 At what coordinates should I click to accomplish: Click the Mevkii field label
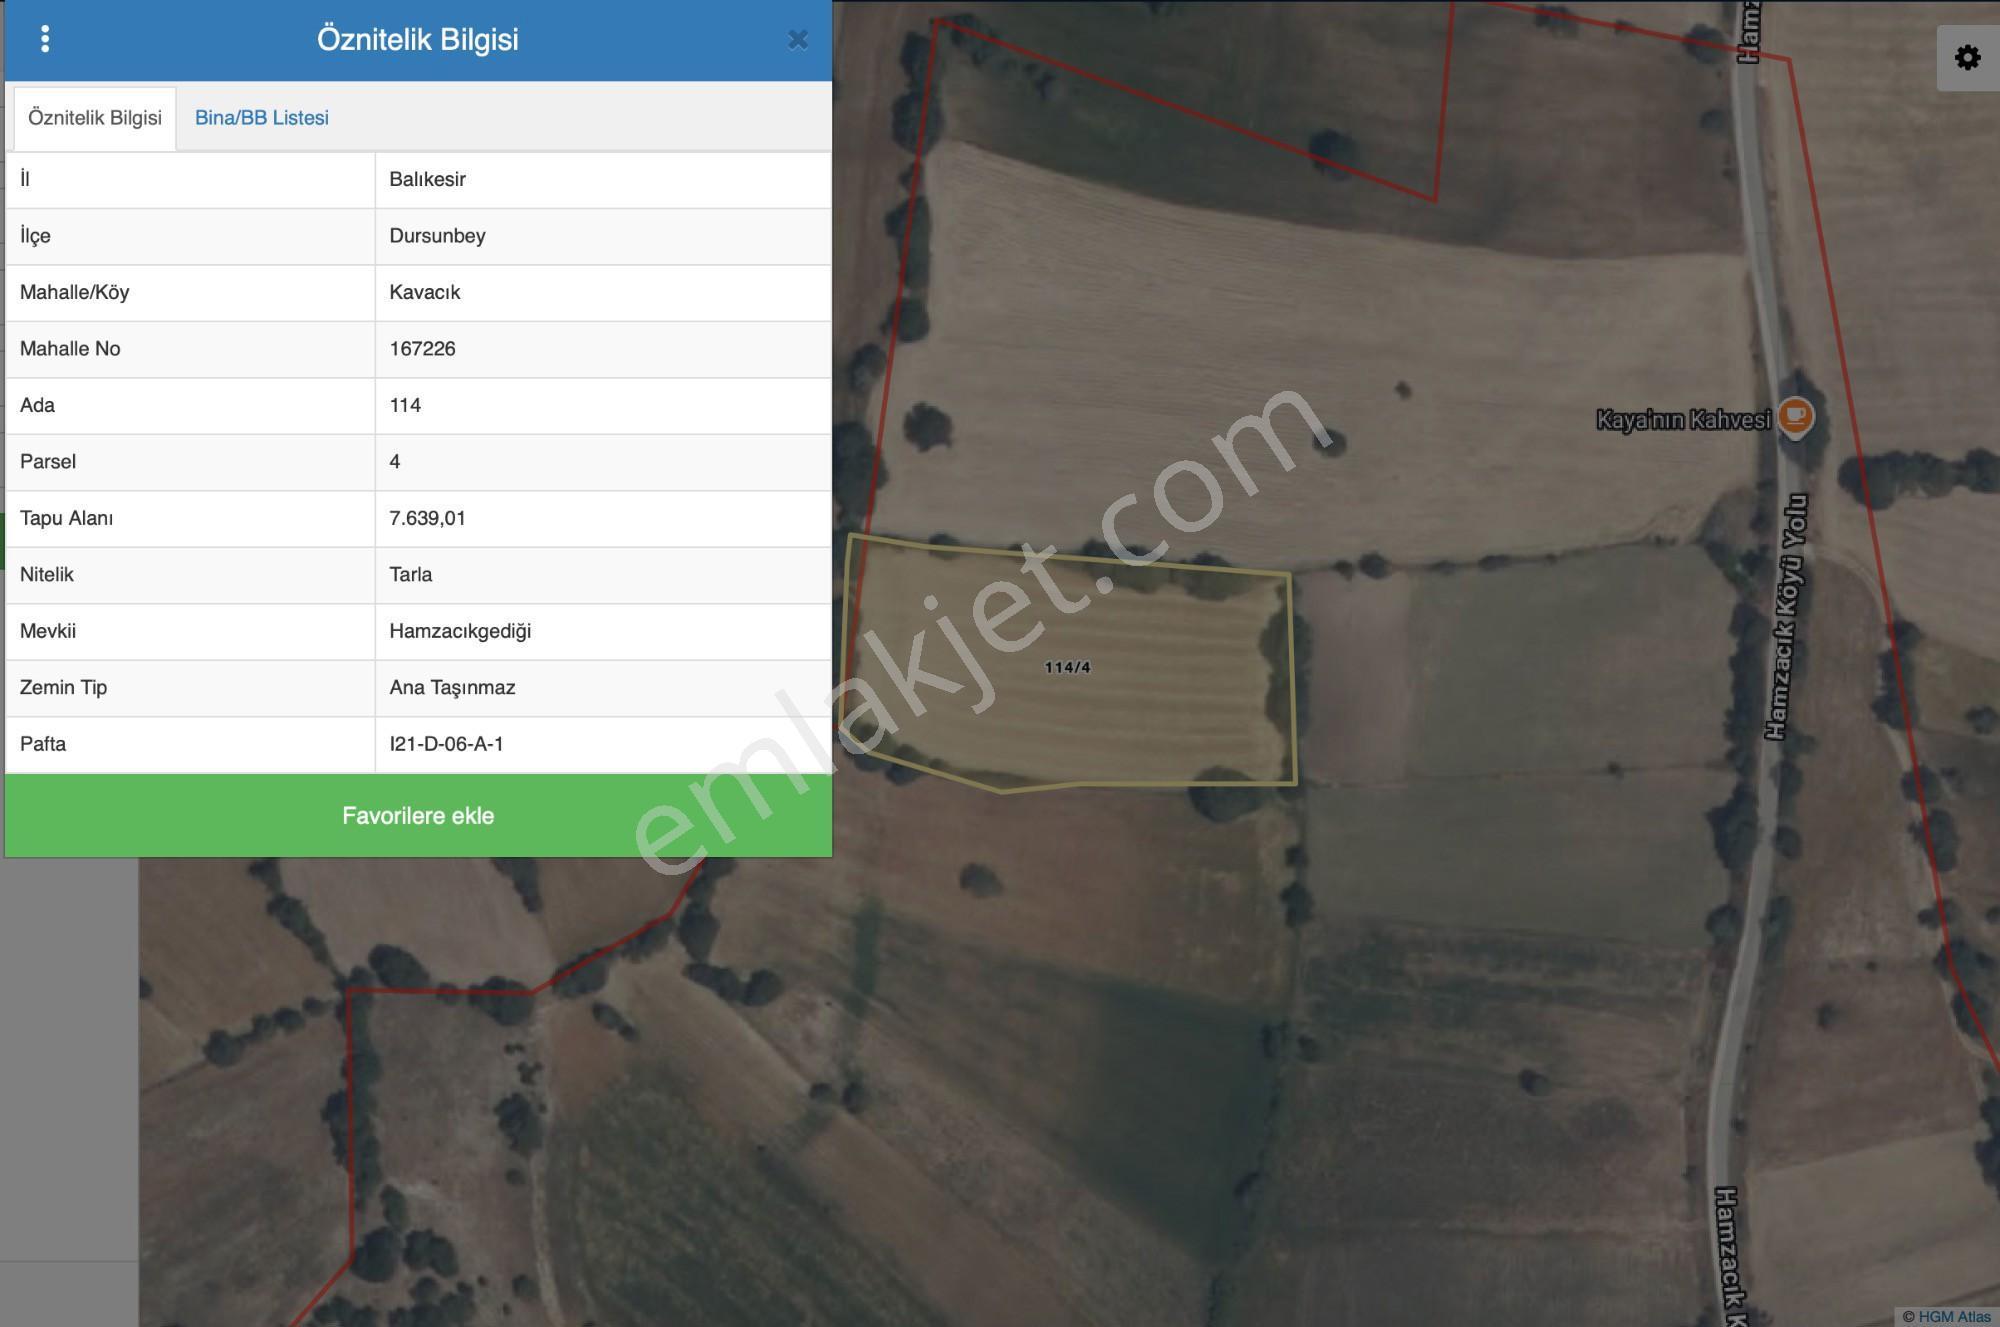coord(48,631)
